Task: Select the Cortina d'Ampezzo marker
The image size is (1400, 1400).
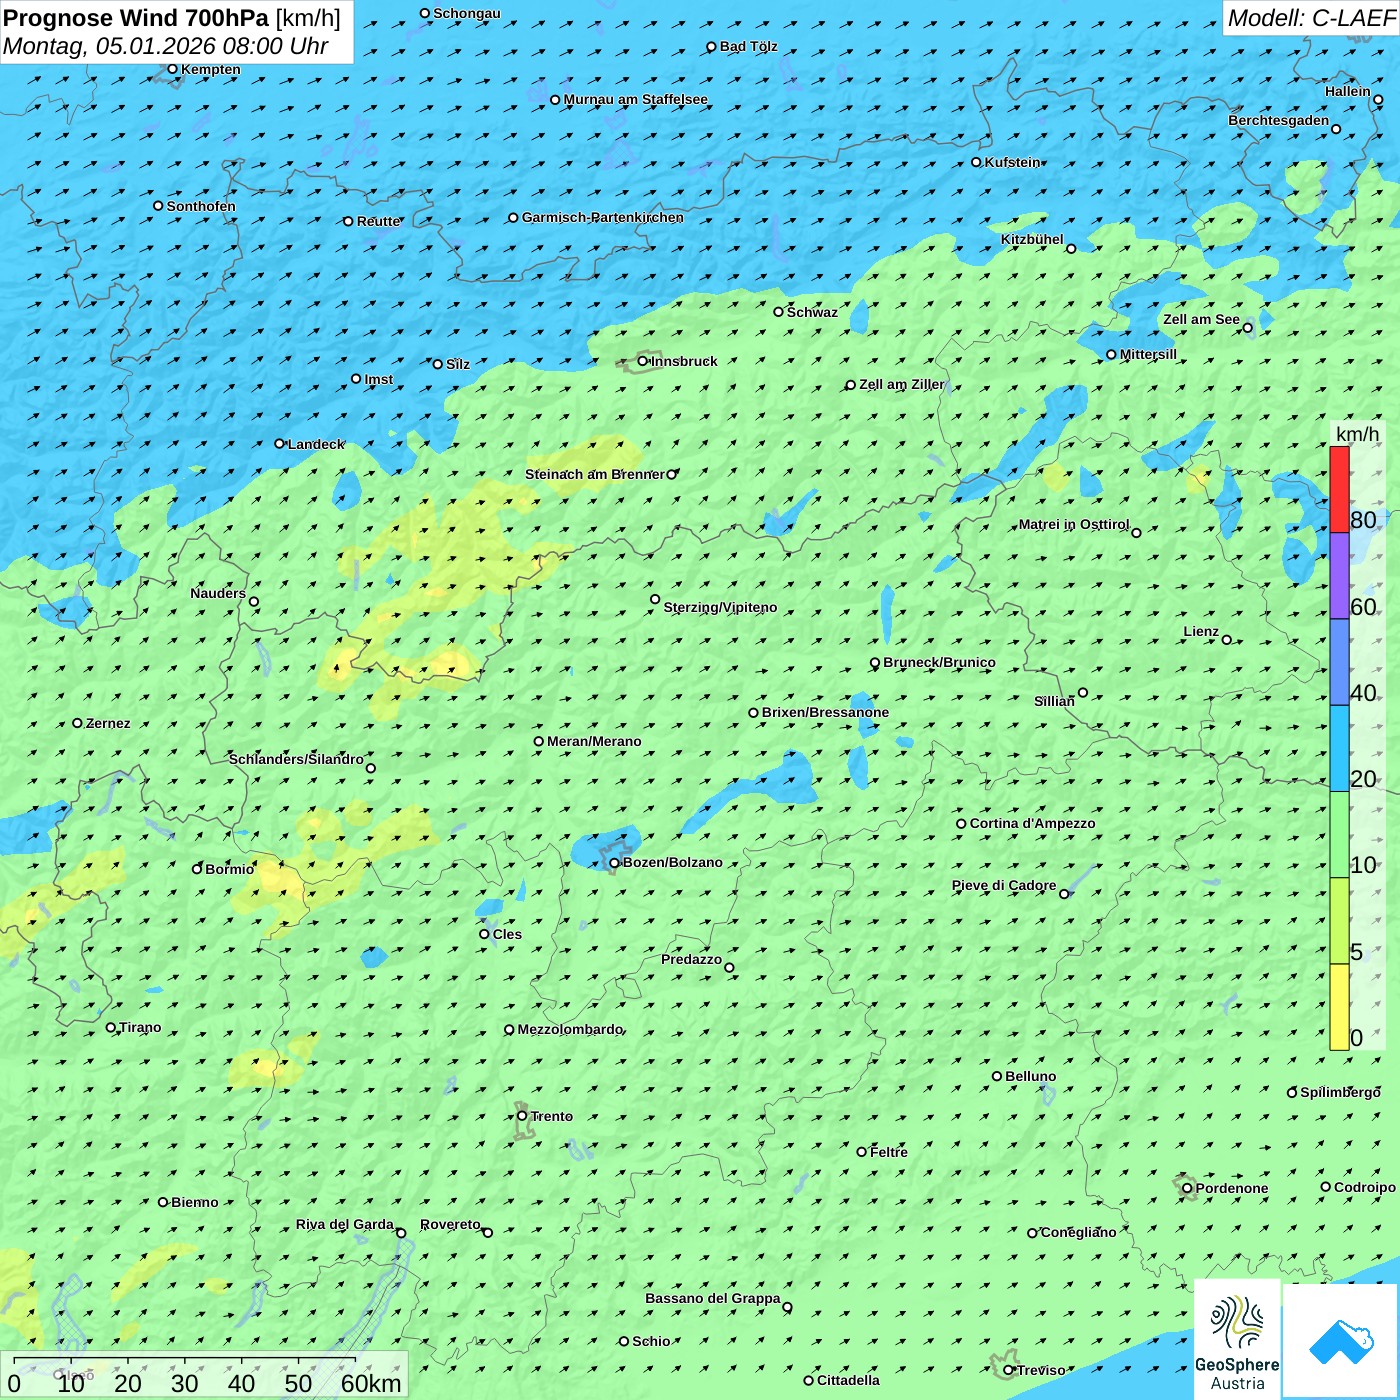Action: click(961, 824)
